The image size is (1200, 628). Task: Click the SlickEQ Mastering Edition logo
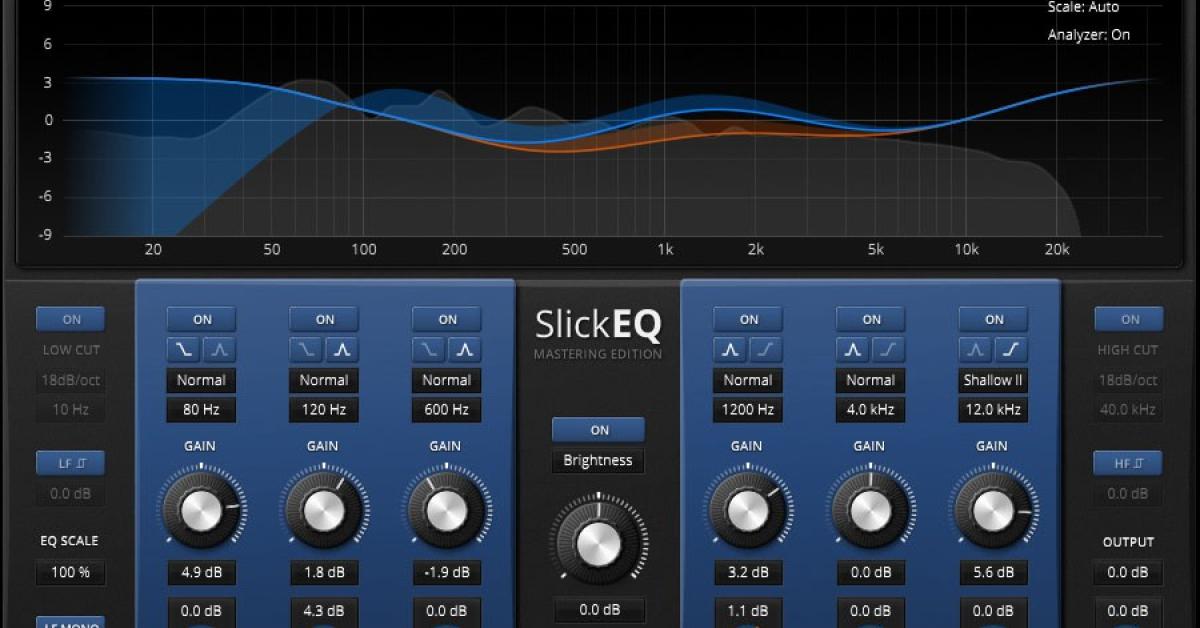598,333
